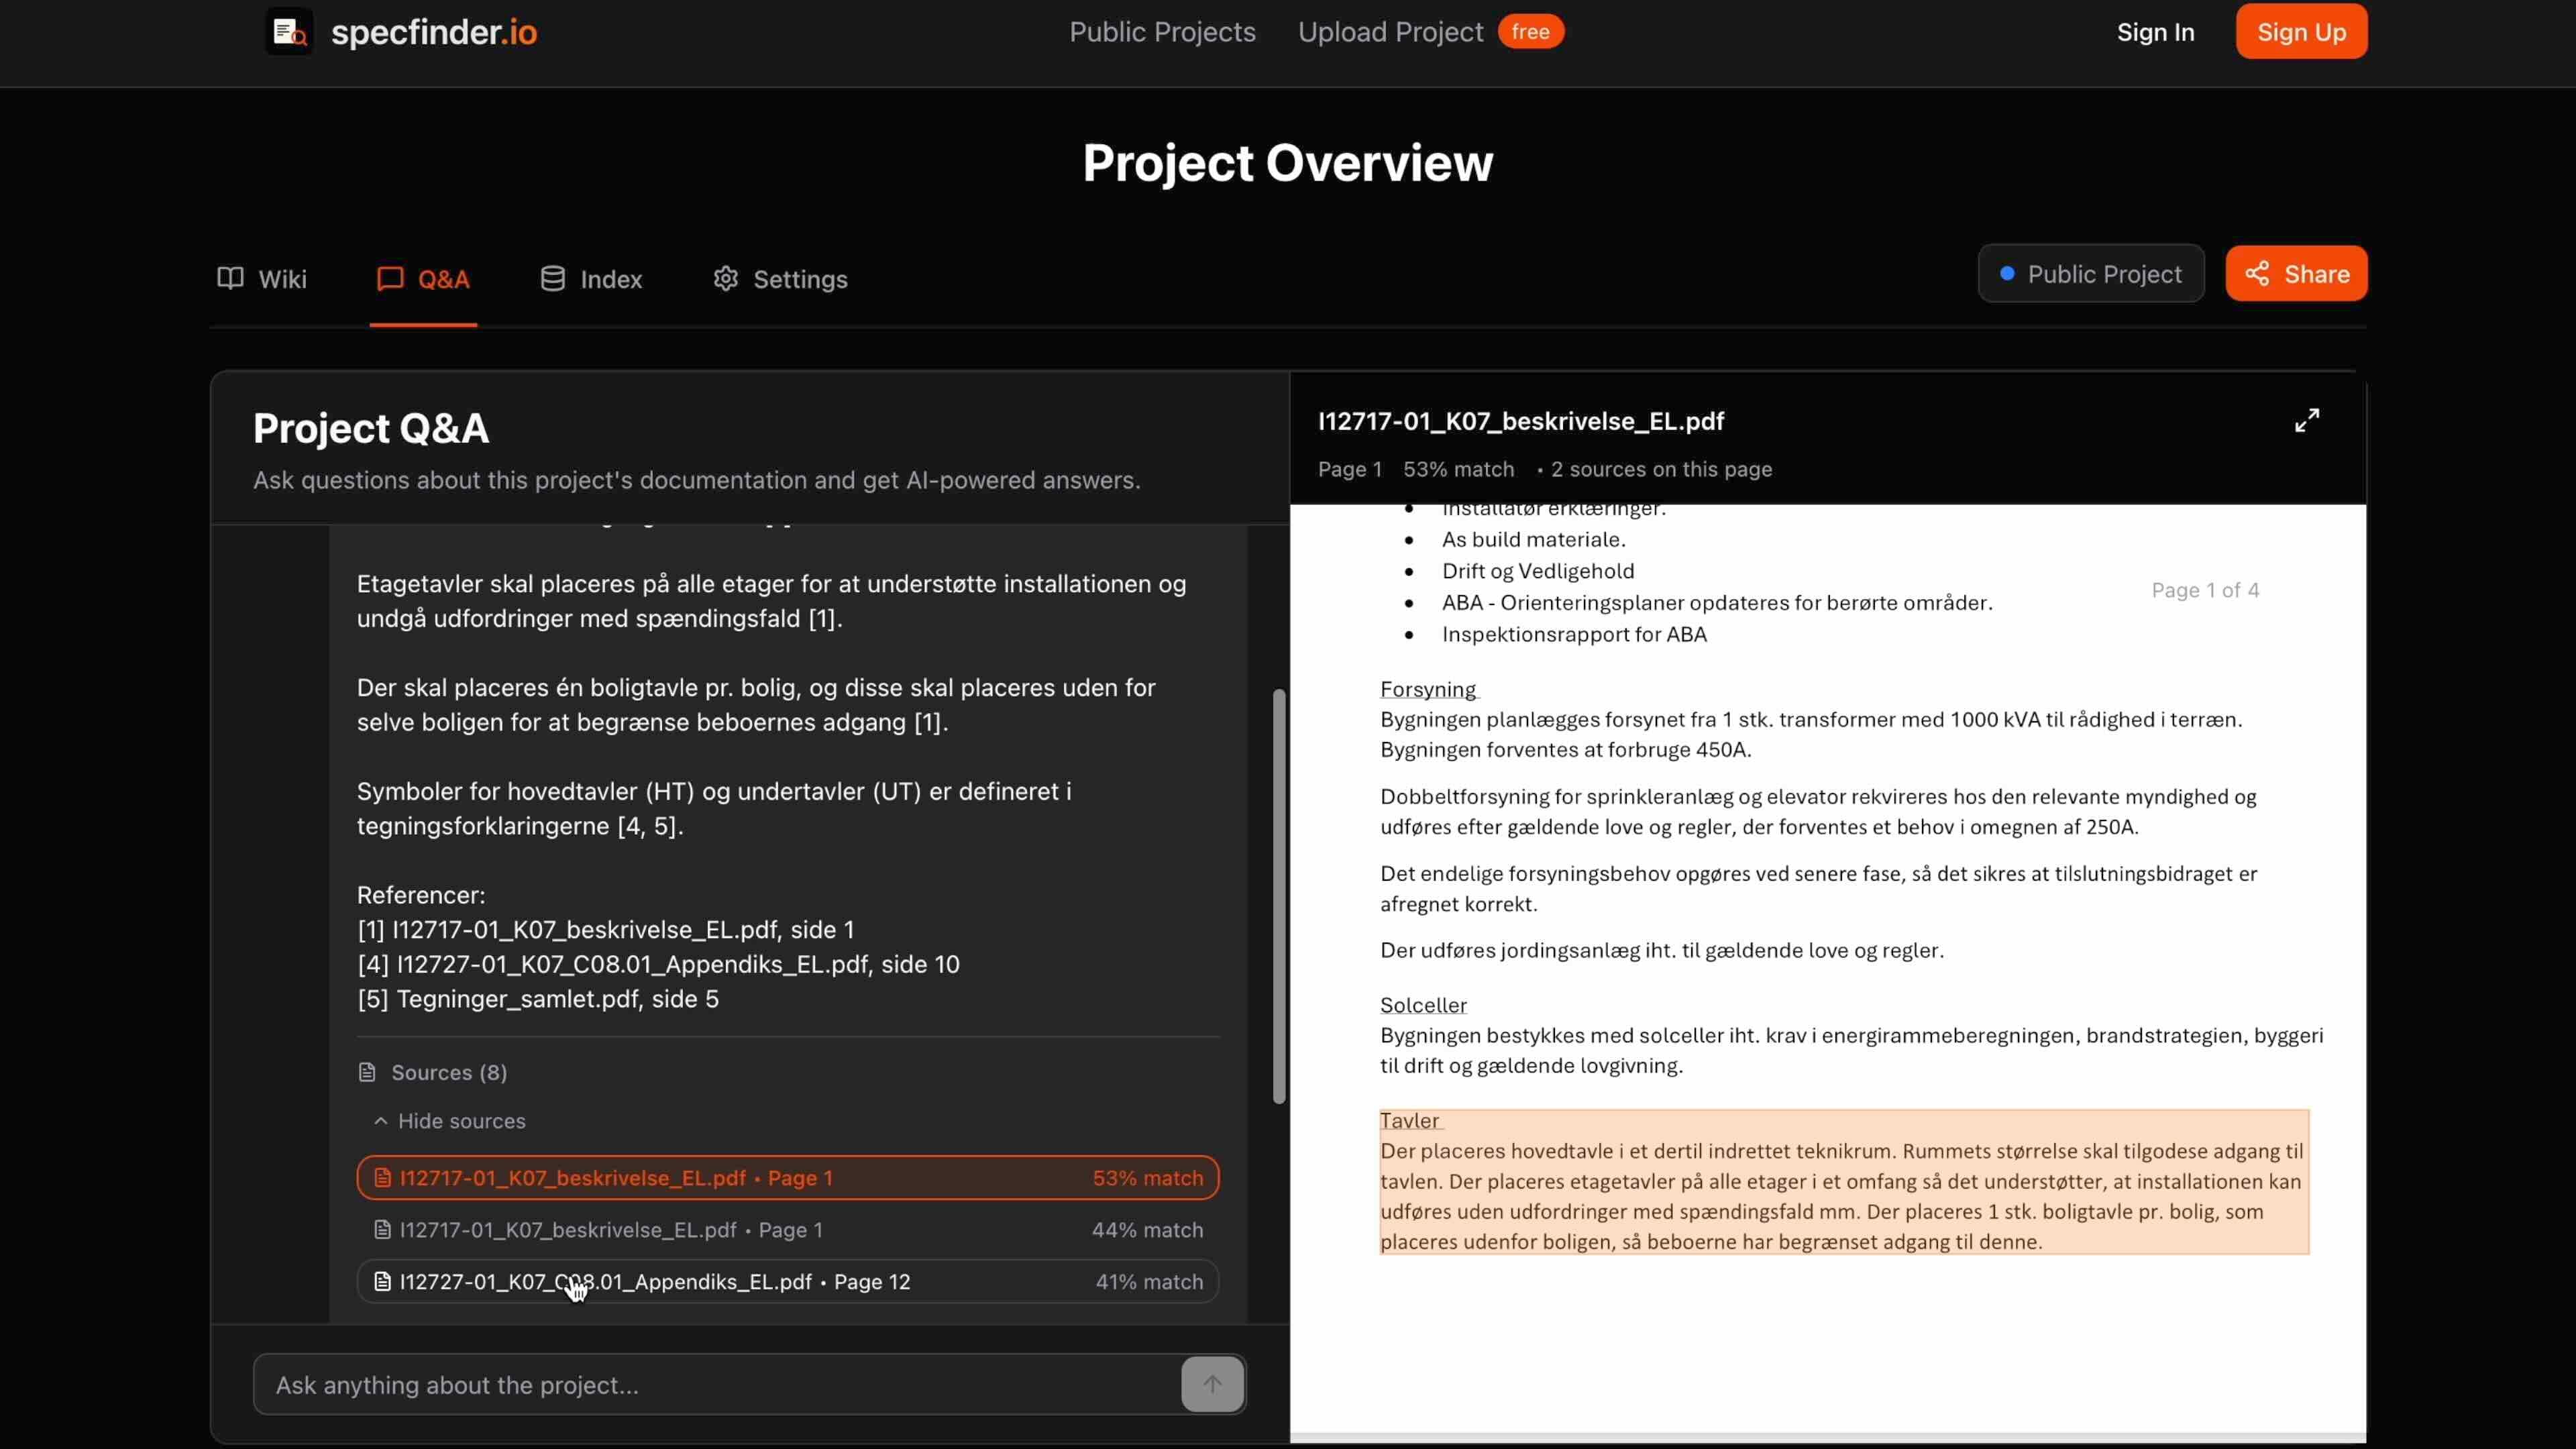Switch to the Index tab

pos(591,279)
